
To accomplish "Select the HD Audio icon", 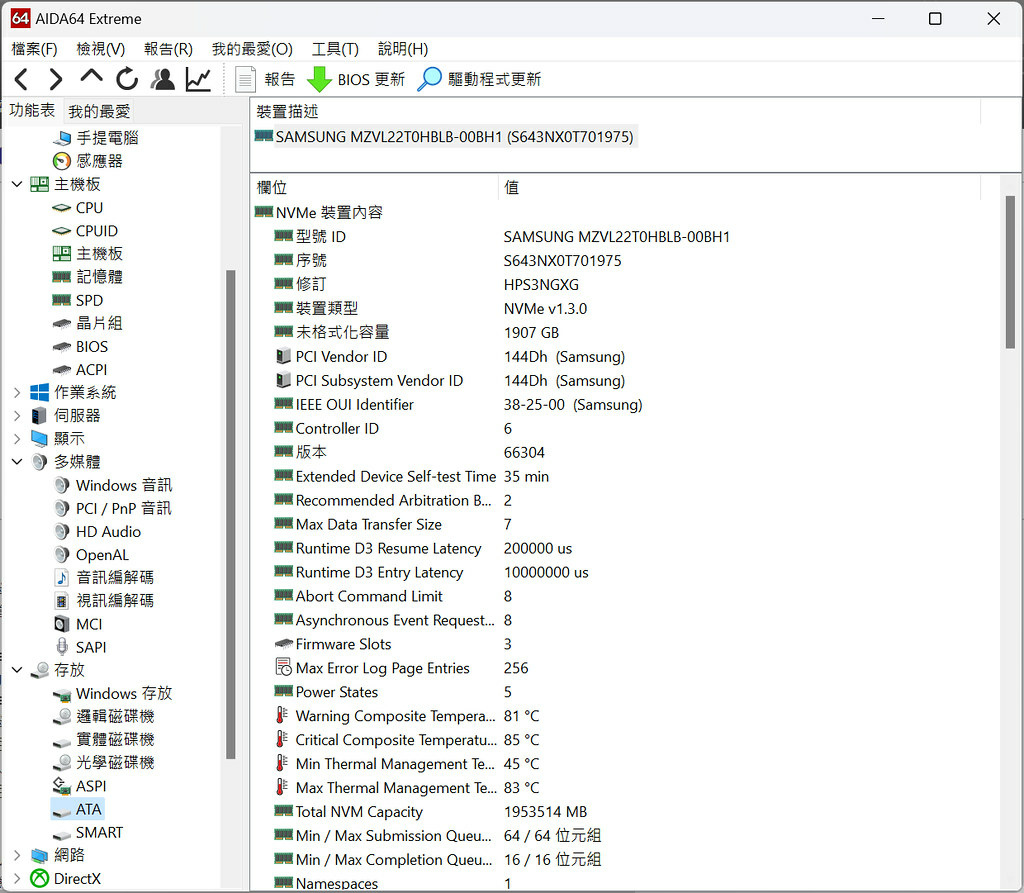I will tap(61, 532).
